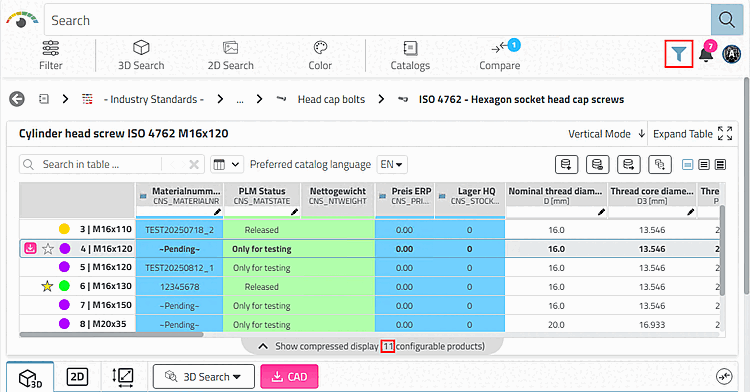
Task: Click the gauge logo icon
Action: [22, 20]
